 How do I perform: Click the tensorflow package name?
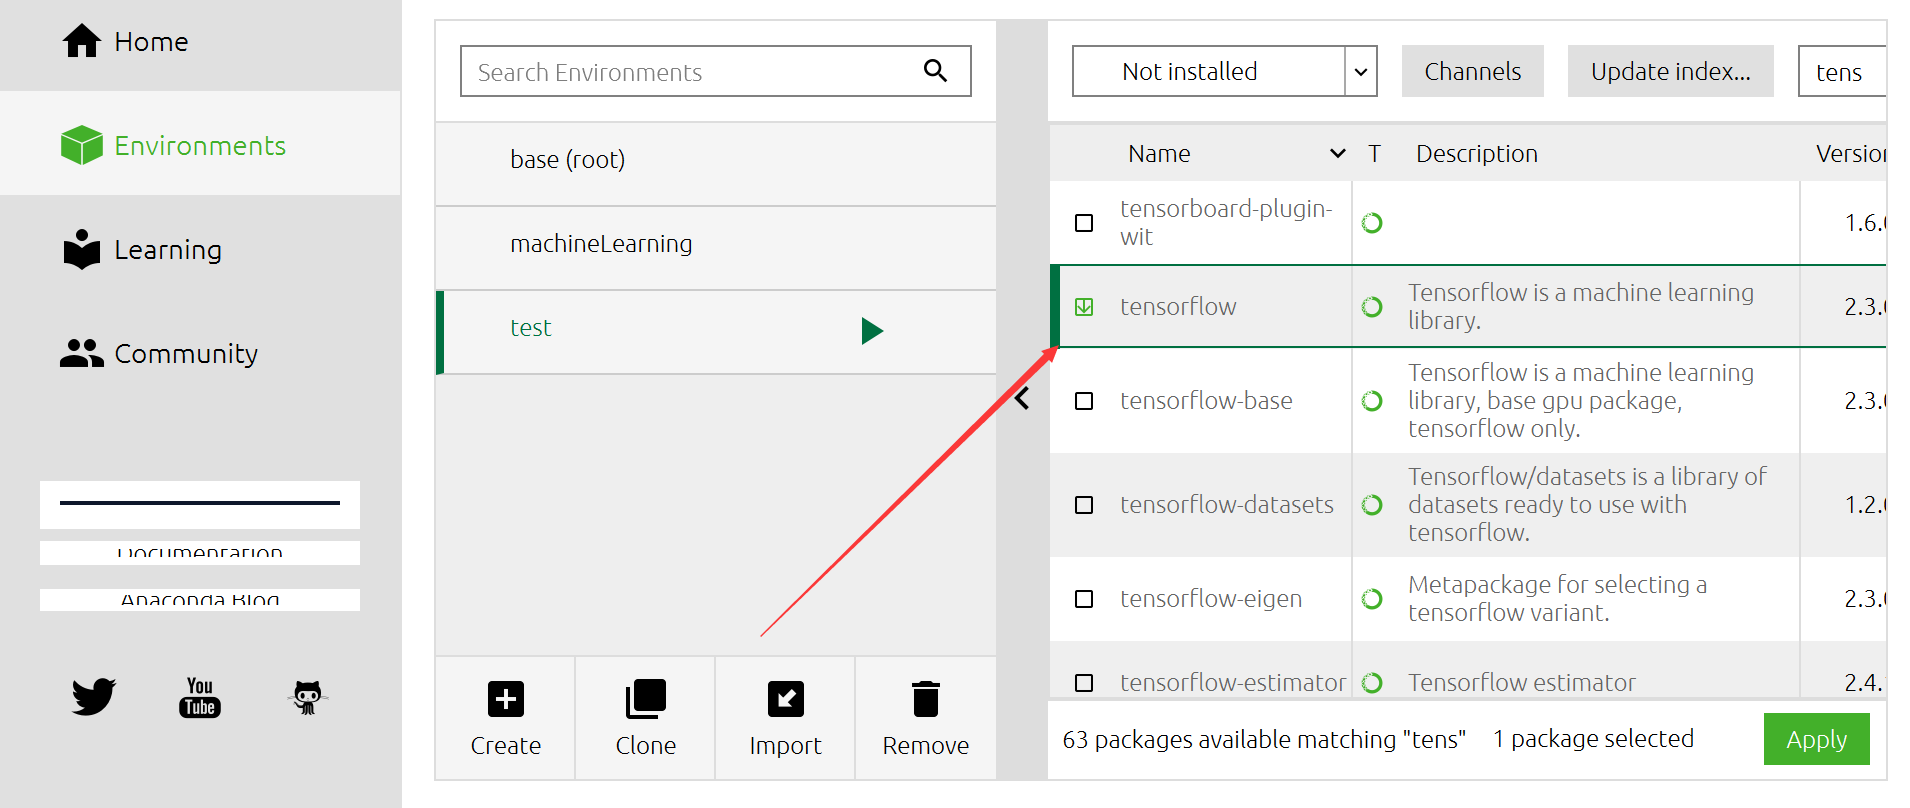click(x=1178, y=307)
